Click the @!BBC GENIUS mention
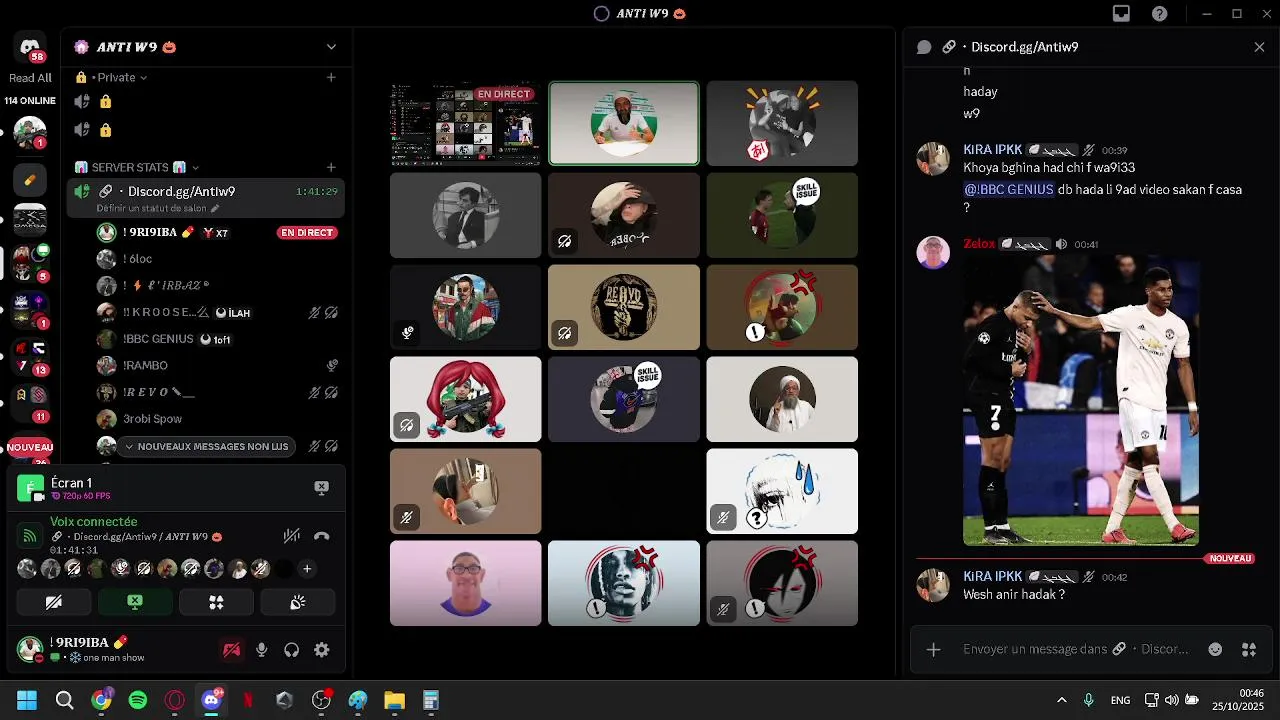 [x=1008, y=189]
